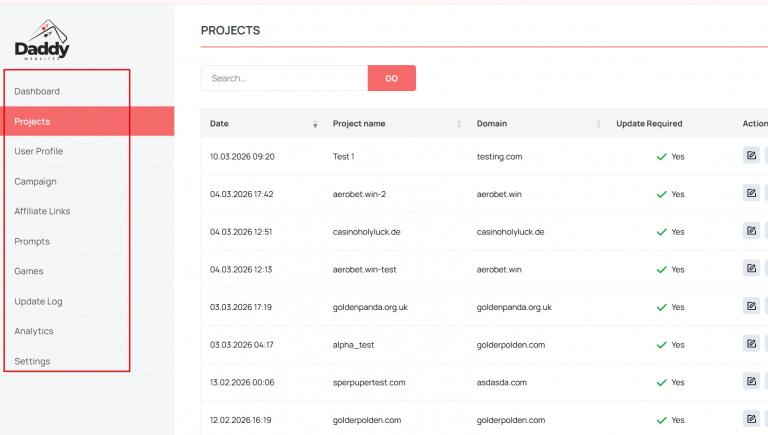Click the testing.com domain cell
Screen dimensions: 768x435
click(x=499, y=157)
